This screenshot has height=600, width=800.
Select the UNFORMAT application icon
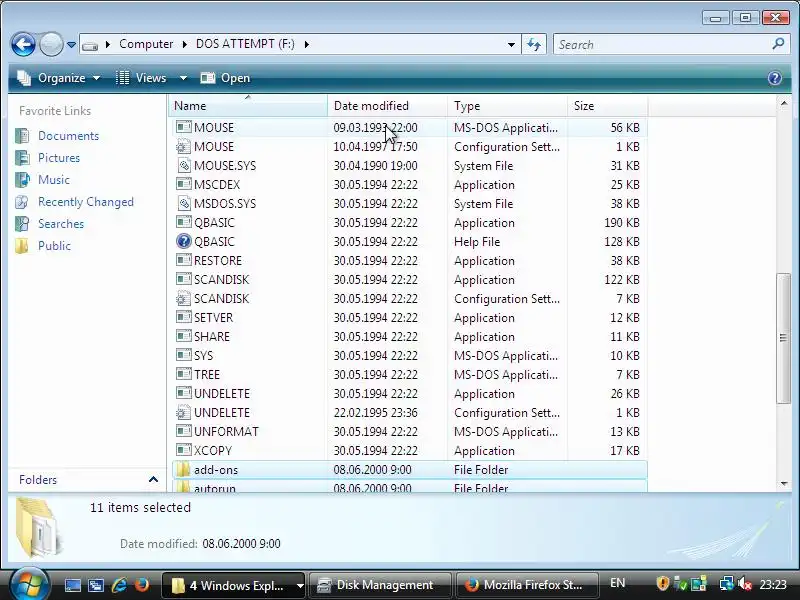pyautogui.click(x=183, y=431)
